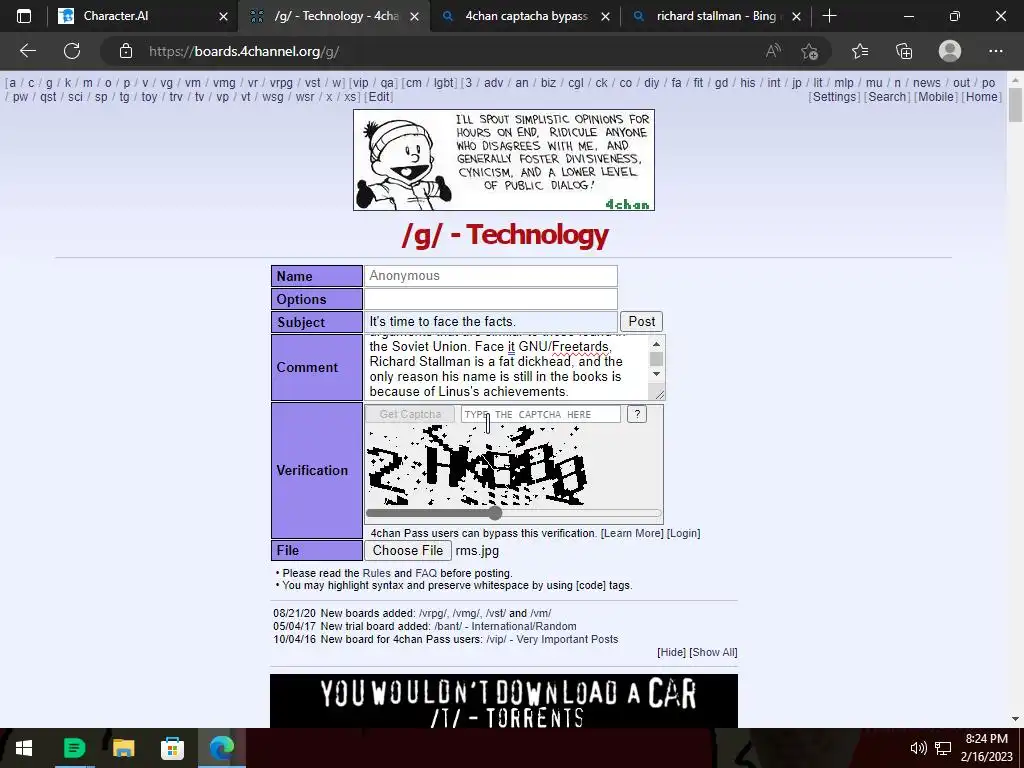
Task: Open the Rules link
Action: click(376, 573)
